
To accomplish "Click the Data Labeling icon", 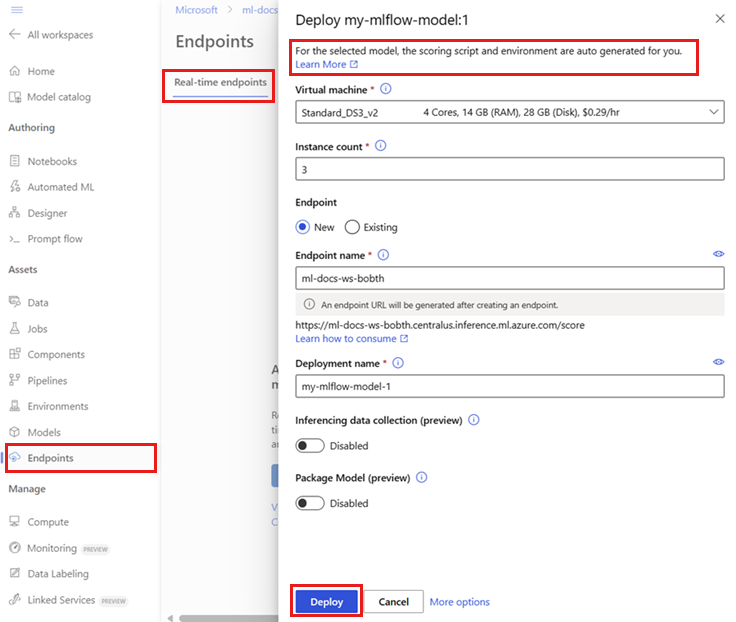I will click(x=15, y=573).
